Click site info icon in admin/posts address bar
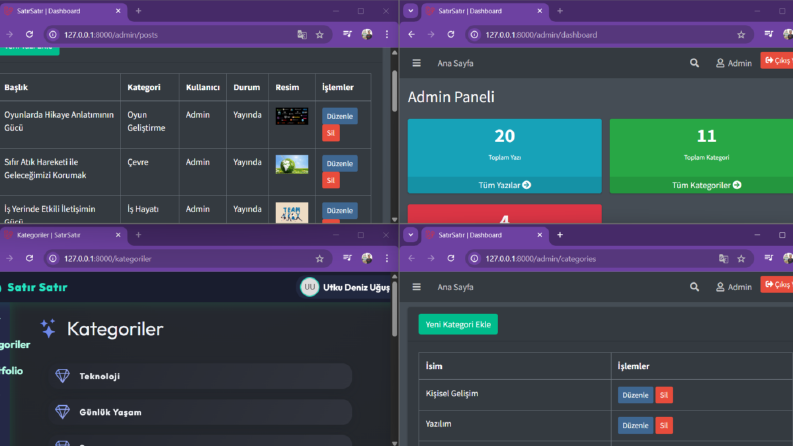Screen dimensions: 793x446 53,34
